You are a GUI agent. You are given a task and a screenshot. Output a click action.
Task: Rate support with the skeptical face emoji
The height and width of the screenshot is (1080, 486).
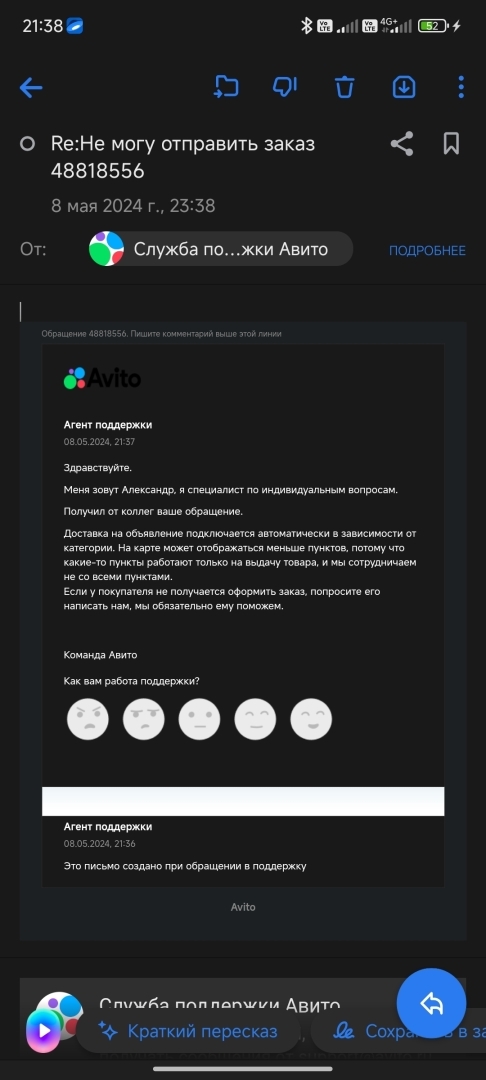click(x=143, y=719)
